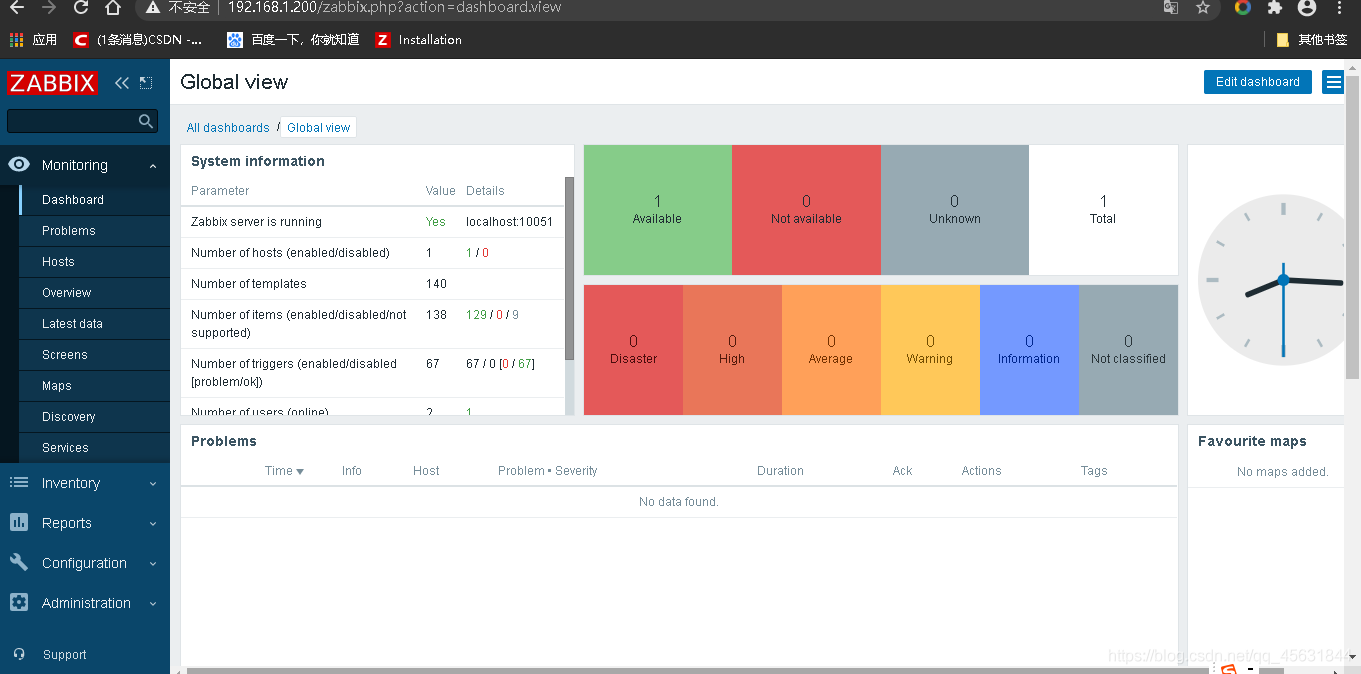The image size is (1361, 674).
Task: Click the Average severity tile
Action: click(831, 350)
